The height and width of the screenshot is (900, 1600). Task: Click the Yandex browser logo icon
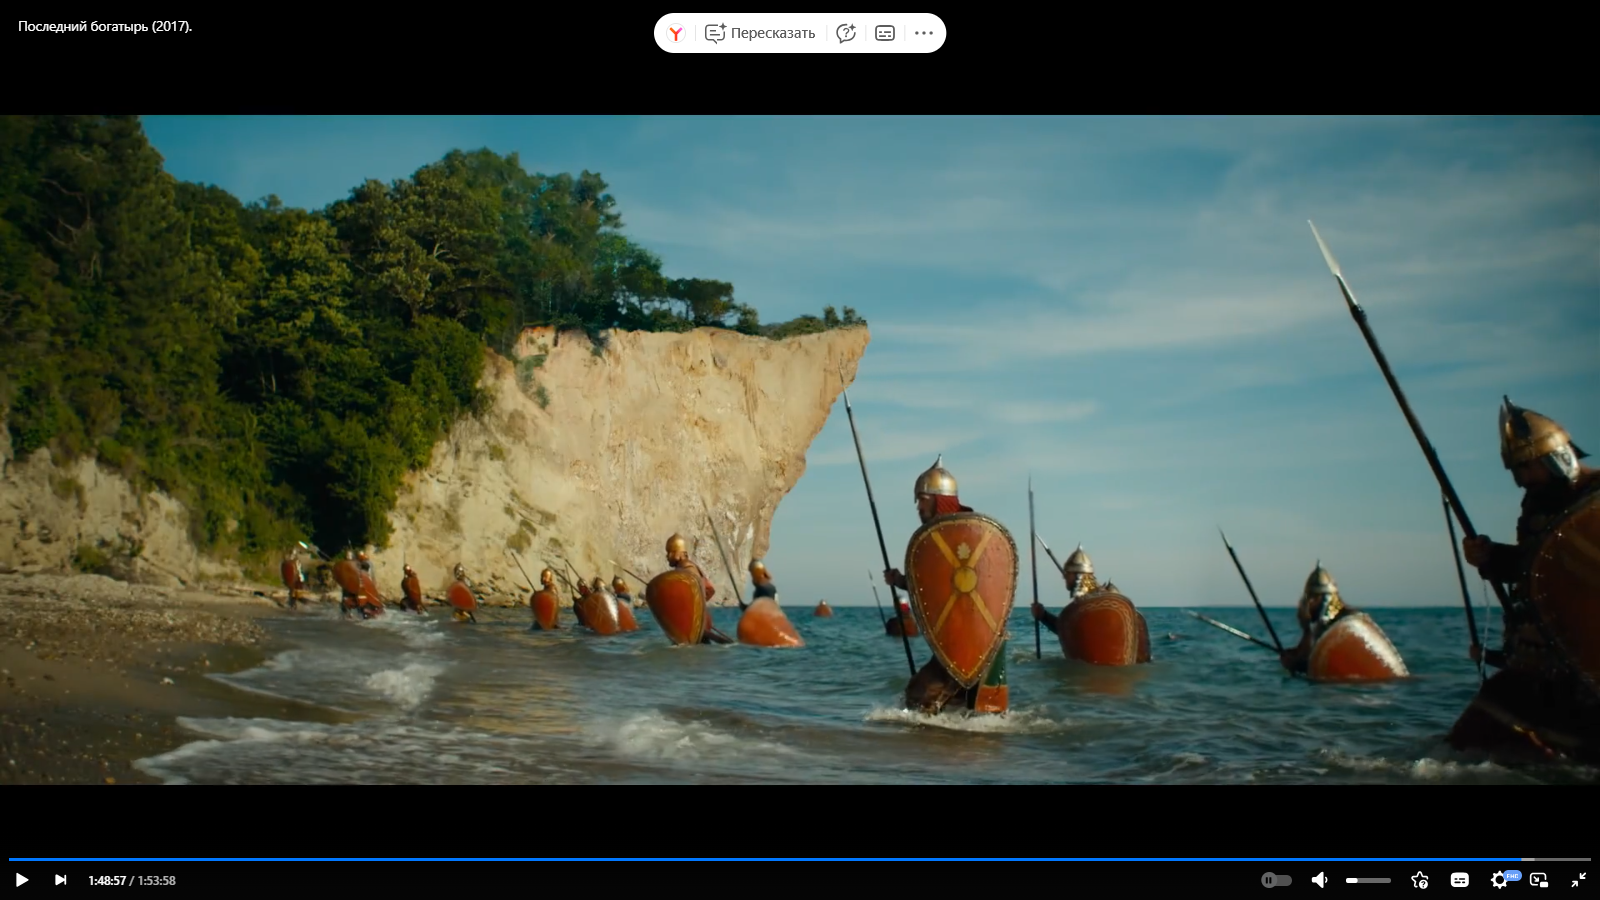pos(676,33)
